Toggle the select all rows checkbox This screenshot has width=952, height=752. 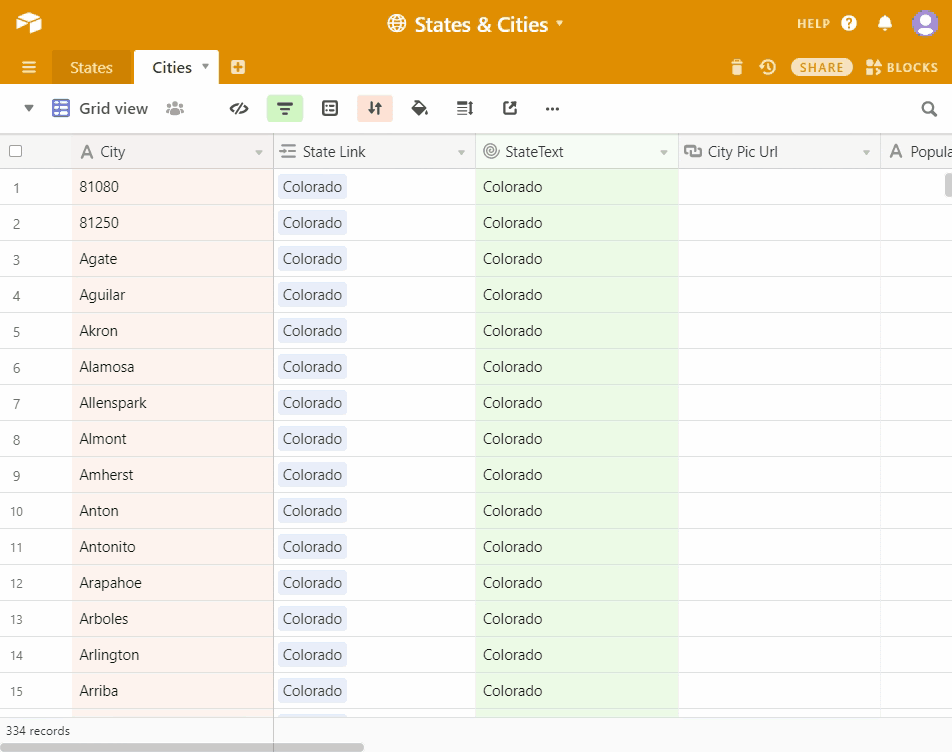15,152
